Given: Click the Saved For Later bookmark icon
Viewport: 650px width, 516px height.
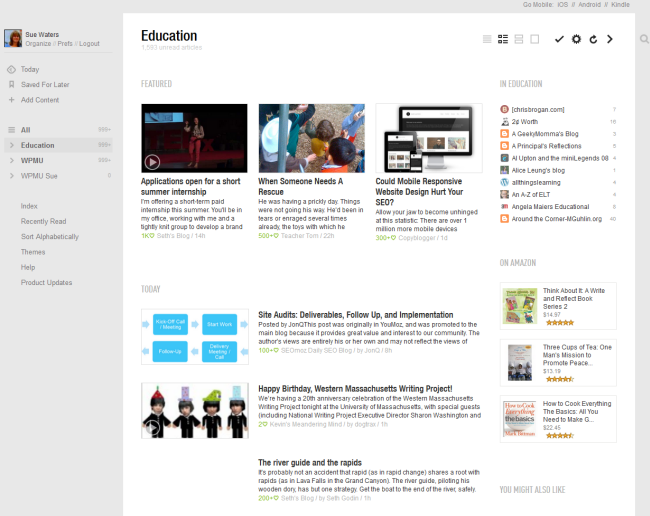Looking at the screenshot, I should pos(11,84).
